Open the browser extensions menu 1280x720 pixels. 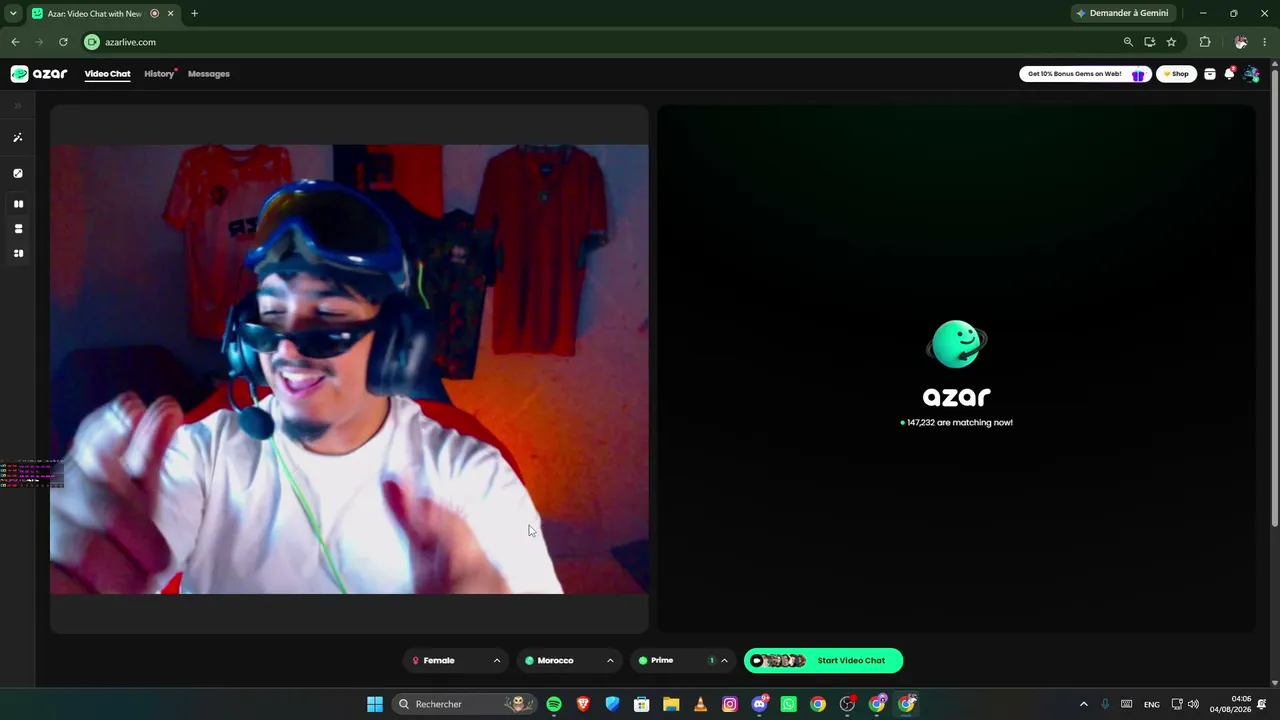pyautogui.click(x=1205, y=42)
